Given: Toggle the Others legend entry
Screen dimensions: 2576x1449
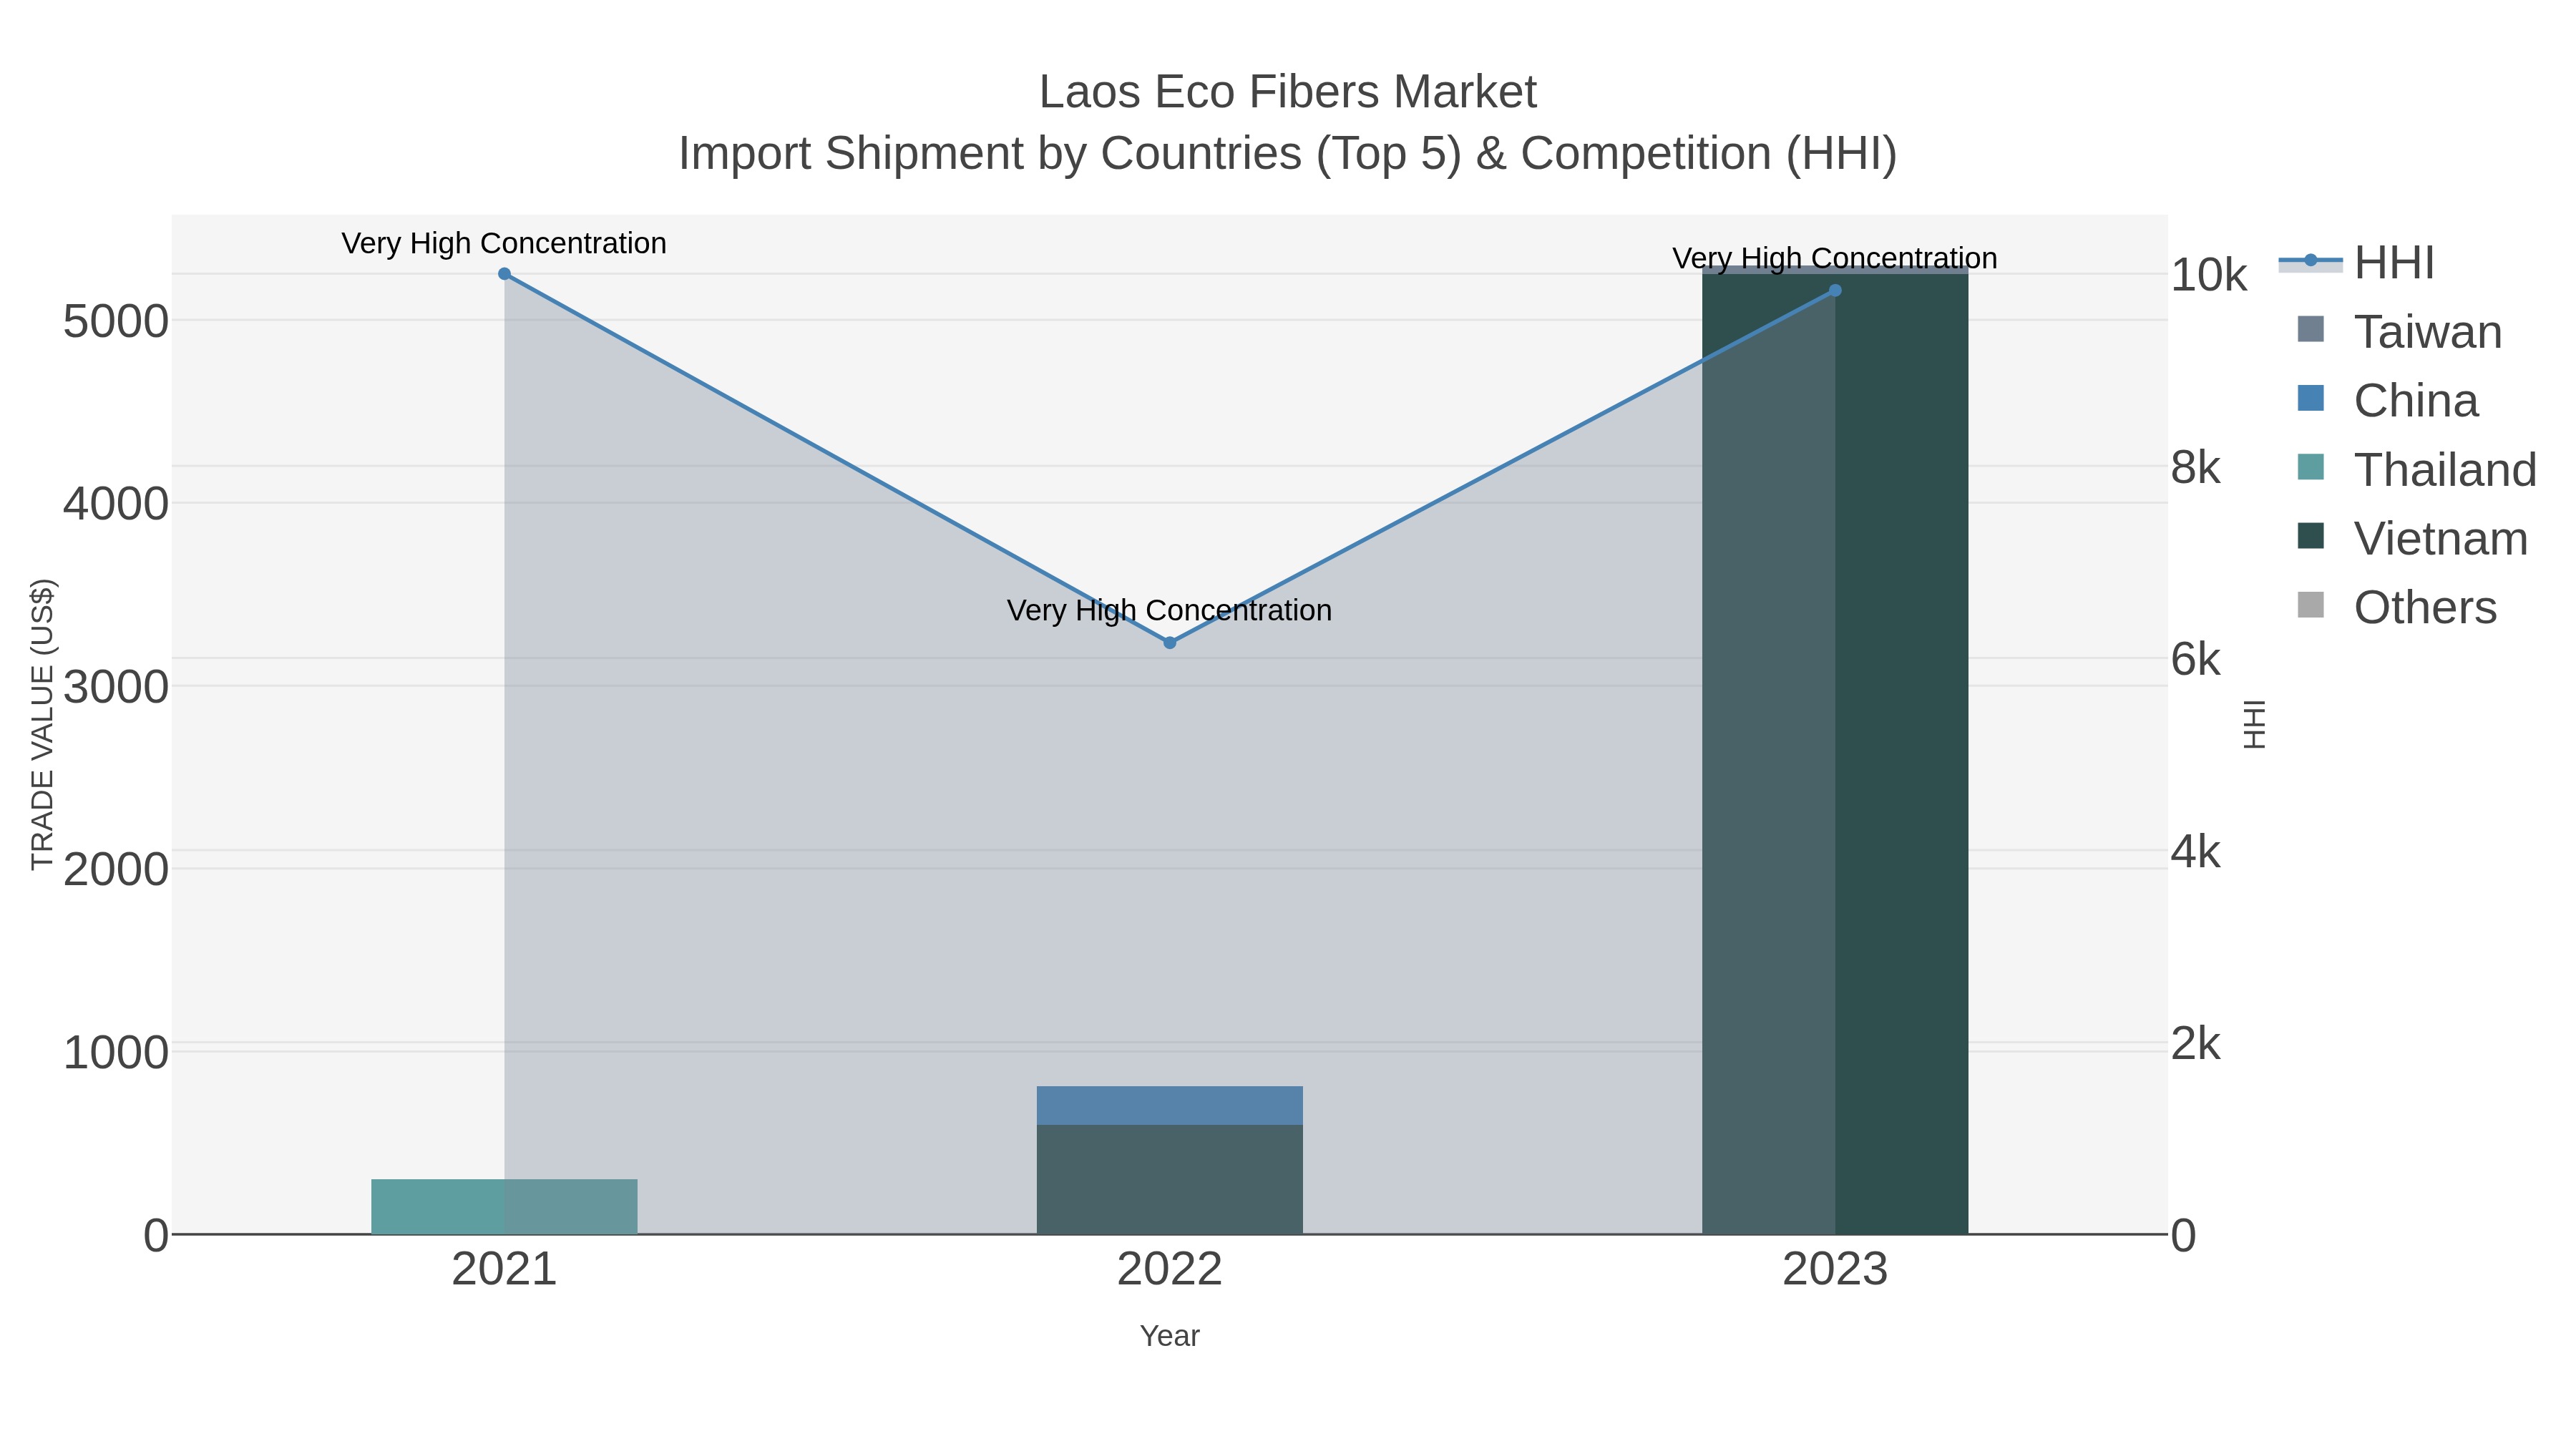Looking at the screenshot, I should (x=2397, y=608).
